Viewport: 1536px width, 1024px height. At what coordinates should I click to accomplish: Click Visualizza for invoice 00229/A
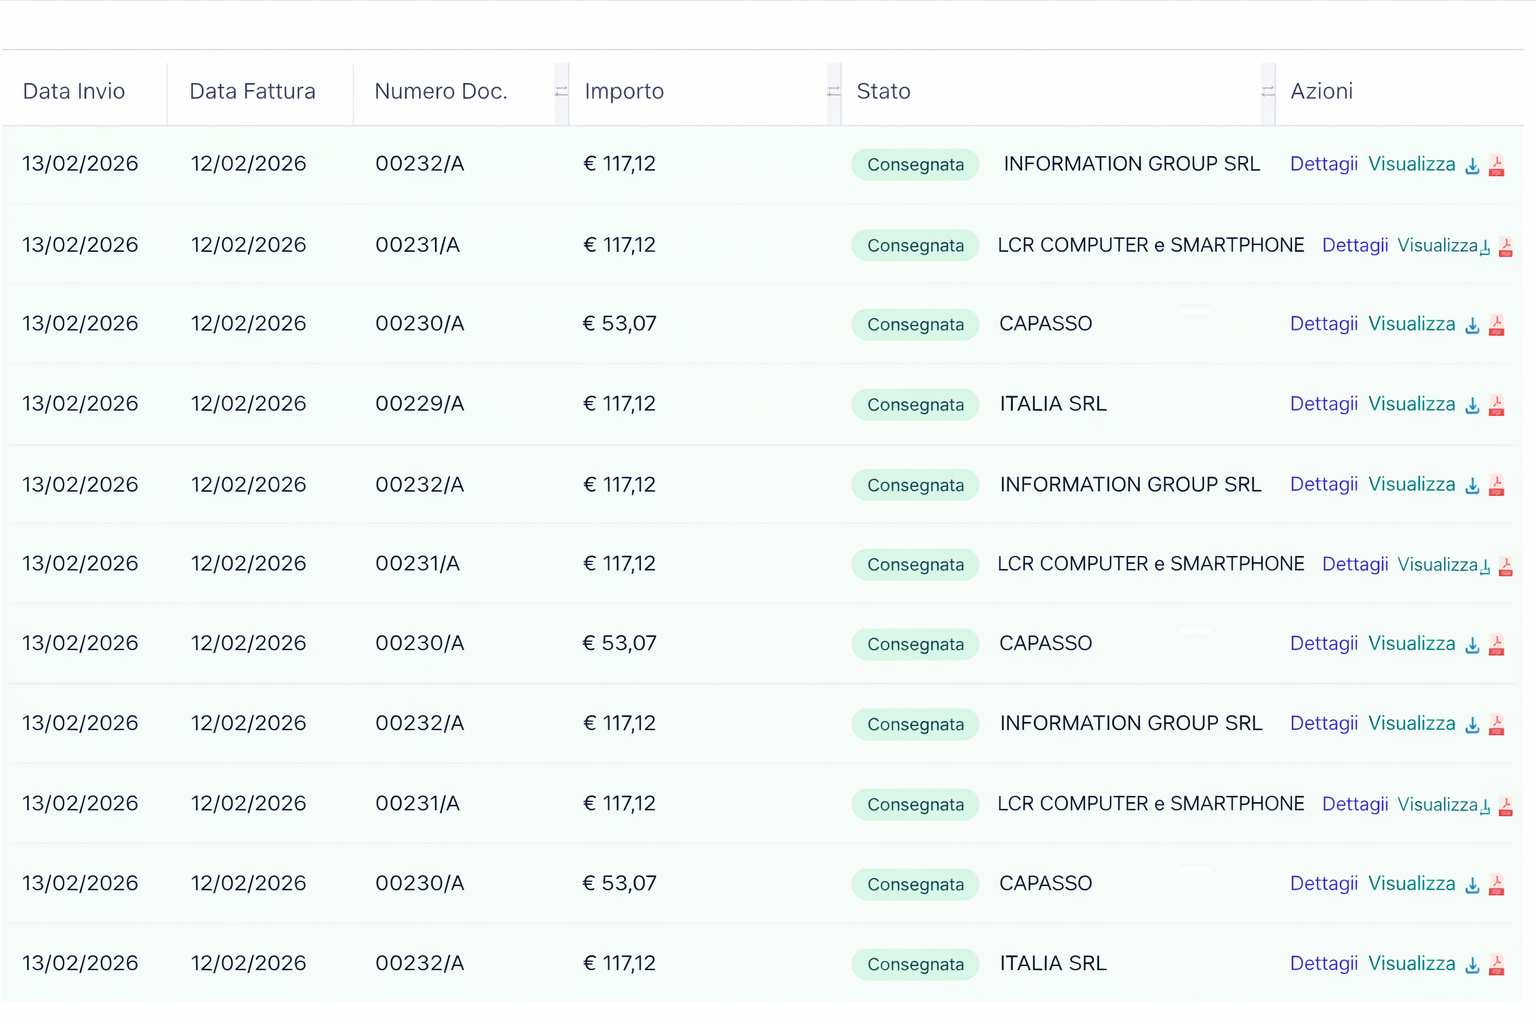[x=1411, y=404]
